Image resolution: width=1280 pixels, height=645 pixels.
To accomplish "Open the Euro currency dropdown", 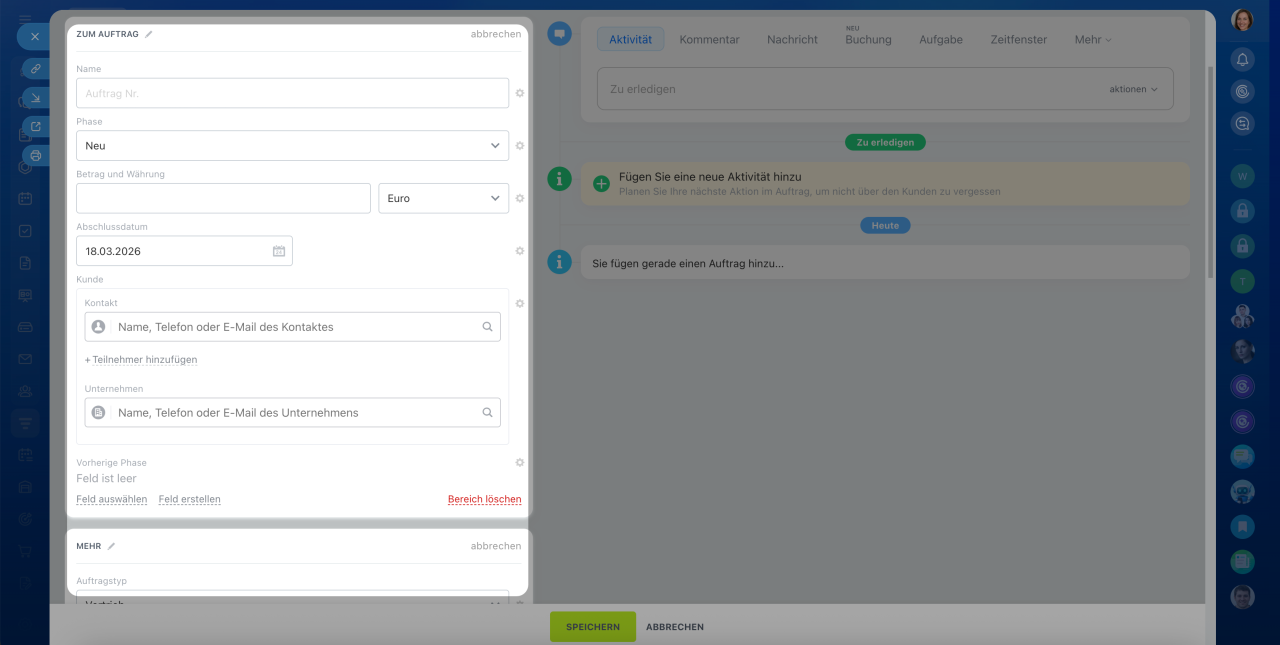I will (x=443, y=198).
